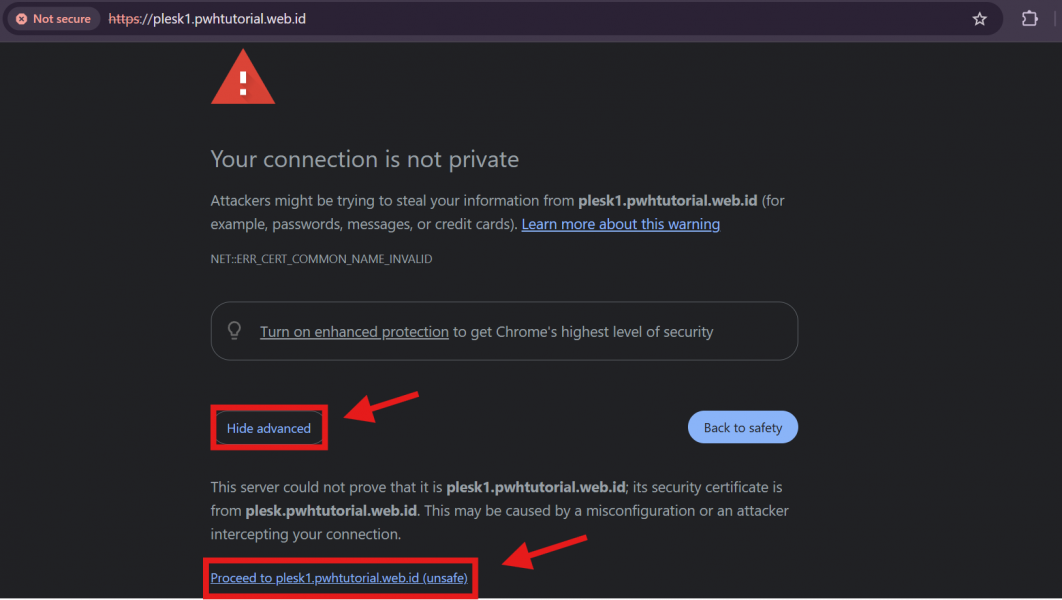1062x600 pixels.
Task: Click the NET::ERR_CERT_COMMON_NAME_INVALID error code
Action: point(321,259)
